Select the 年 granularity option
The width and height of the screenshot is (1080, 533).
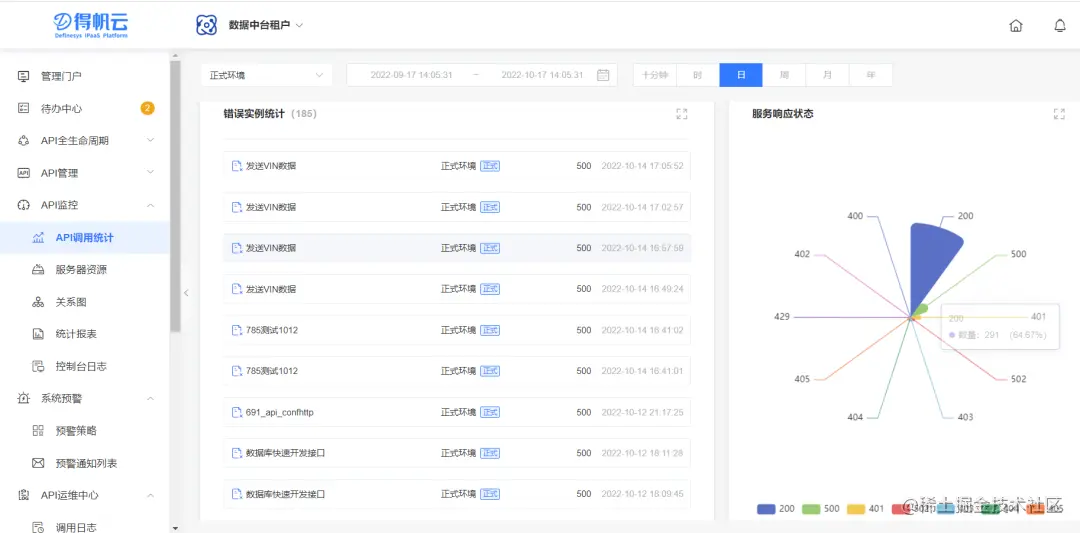pos(871,75)
